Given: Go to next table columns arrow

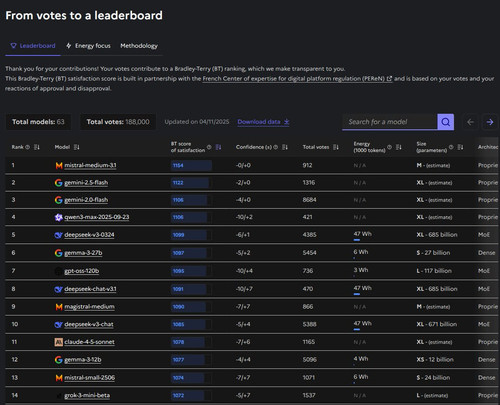Looking at the screenshot, I should (x=490, y=122).
